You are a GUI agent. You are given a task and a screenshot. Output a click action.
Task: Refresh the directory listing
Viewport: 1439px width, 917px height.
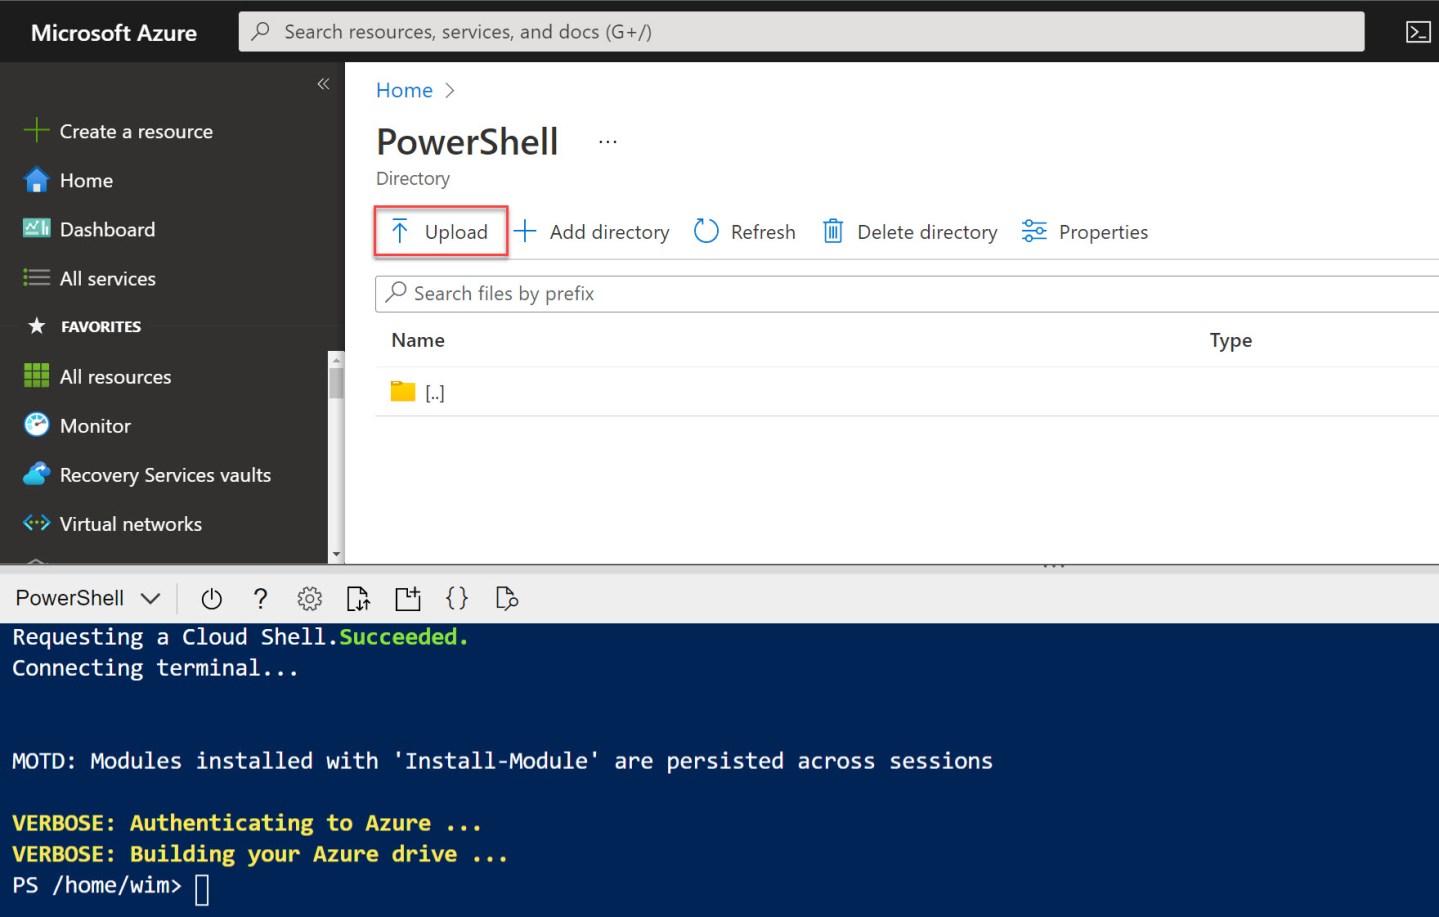tap(745, 232)
